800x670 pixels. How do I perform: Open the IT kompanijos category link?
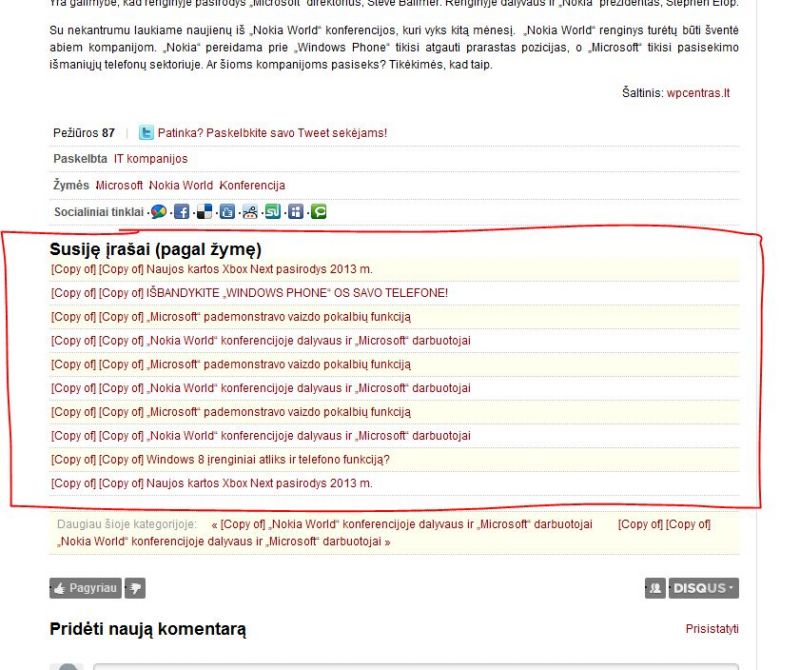tap(151, 159)
